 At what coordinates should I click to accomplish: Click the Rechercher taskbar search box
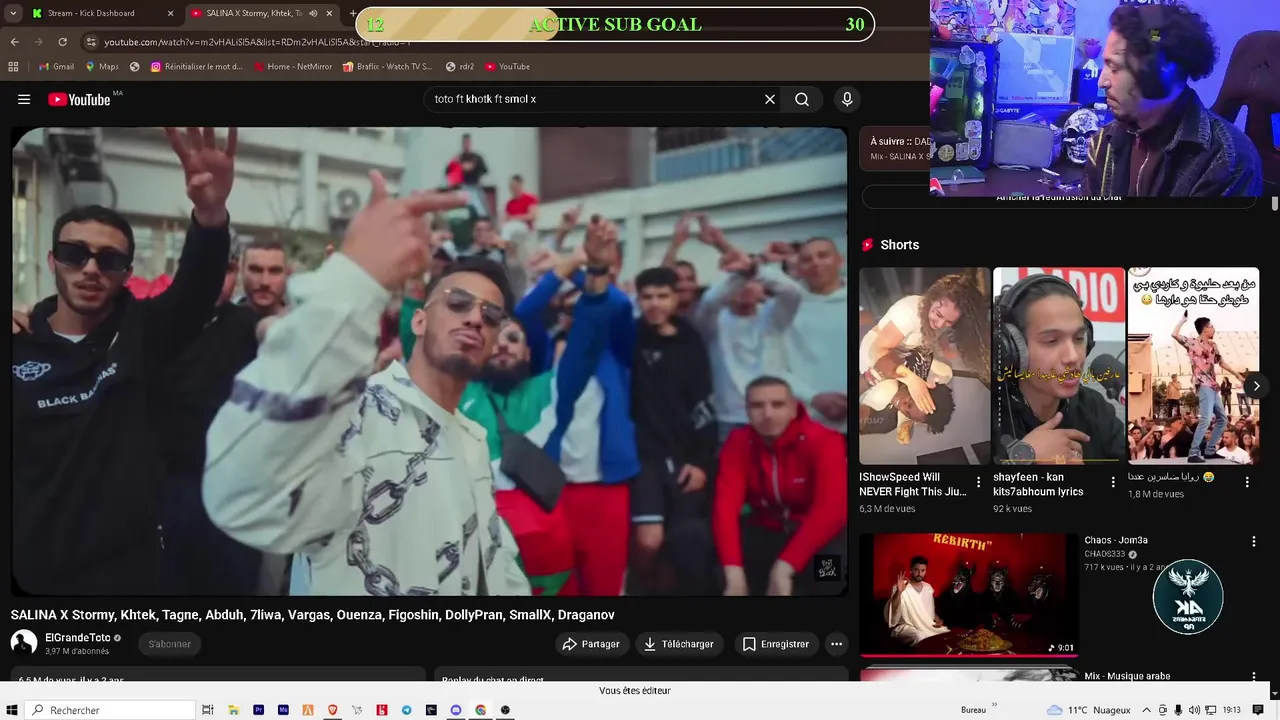tap(110, 710)
